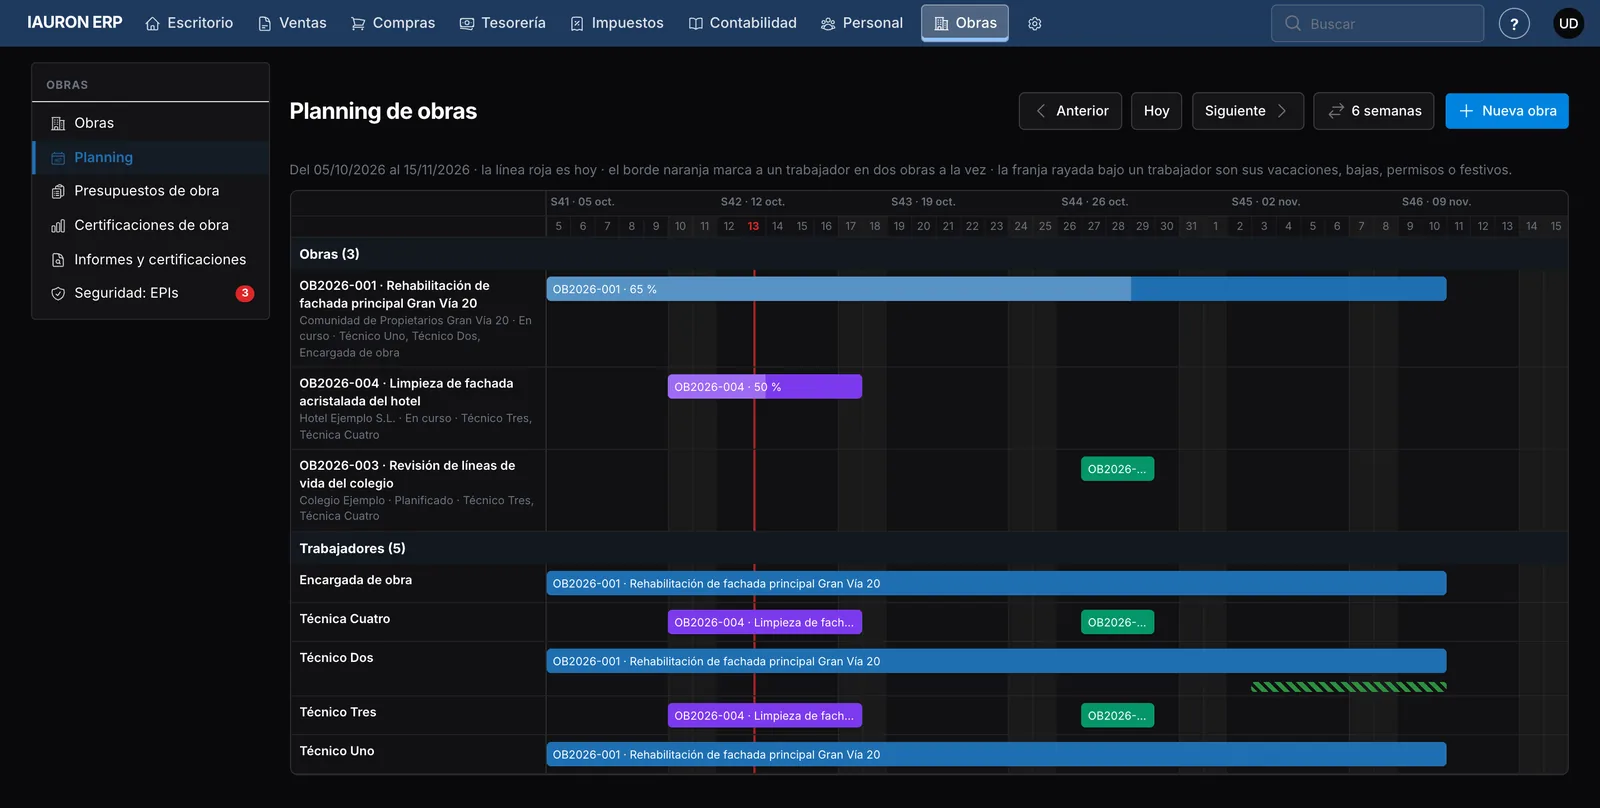Go to previous period with Anterior

[x=1070, y=111]
